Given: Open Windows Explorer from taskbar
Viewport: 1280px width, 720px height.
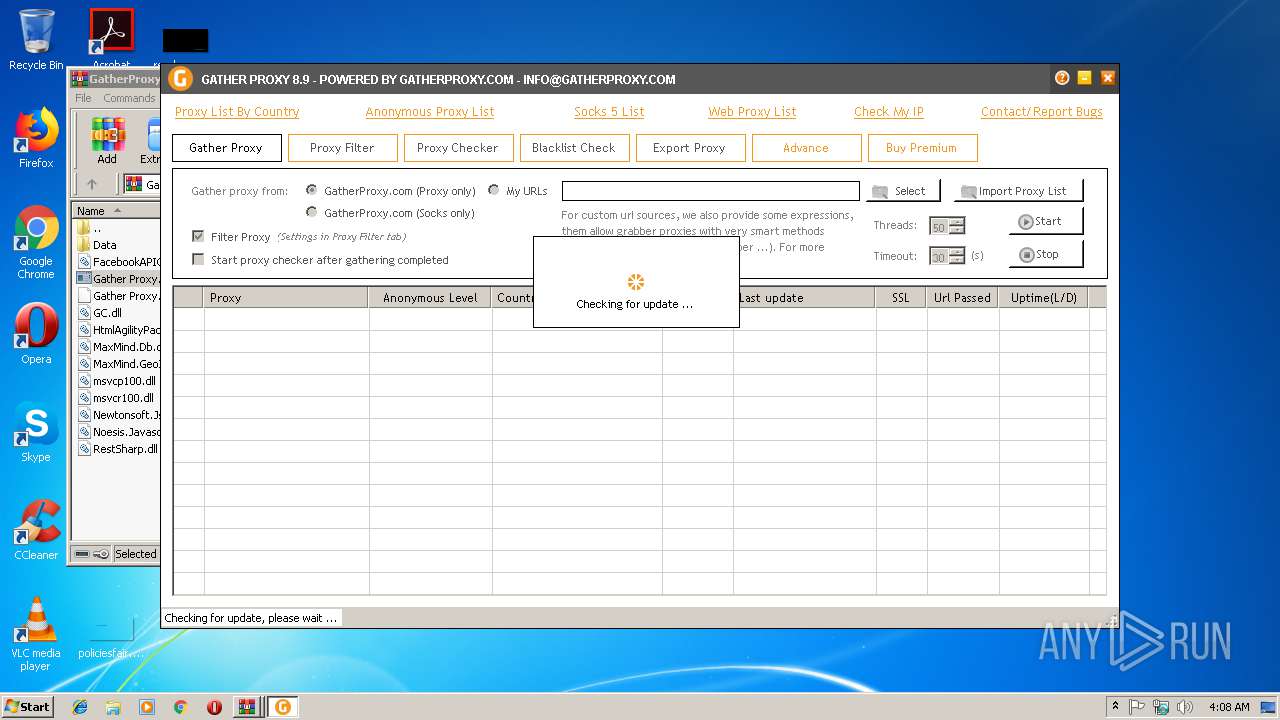Looking at the screenshot, I should tap(113, 707).
